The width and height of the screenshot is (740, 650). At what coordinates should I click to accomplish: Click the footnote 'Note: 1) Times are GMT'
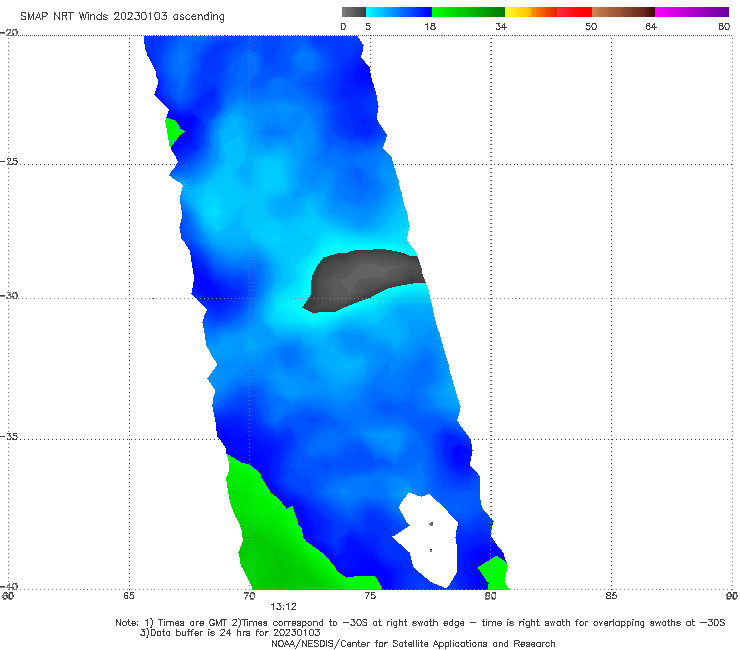[x=171, y=623]
